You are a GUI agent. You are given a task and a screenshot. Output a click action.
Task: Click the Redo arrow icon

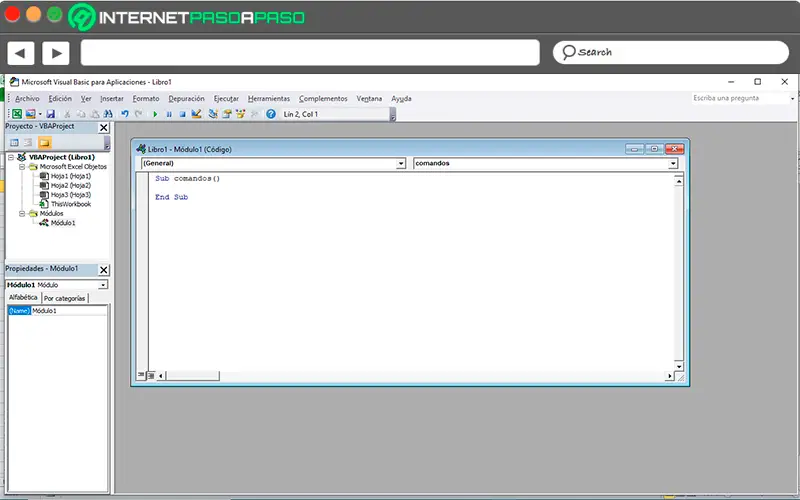138,114
